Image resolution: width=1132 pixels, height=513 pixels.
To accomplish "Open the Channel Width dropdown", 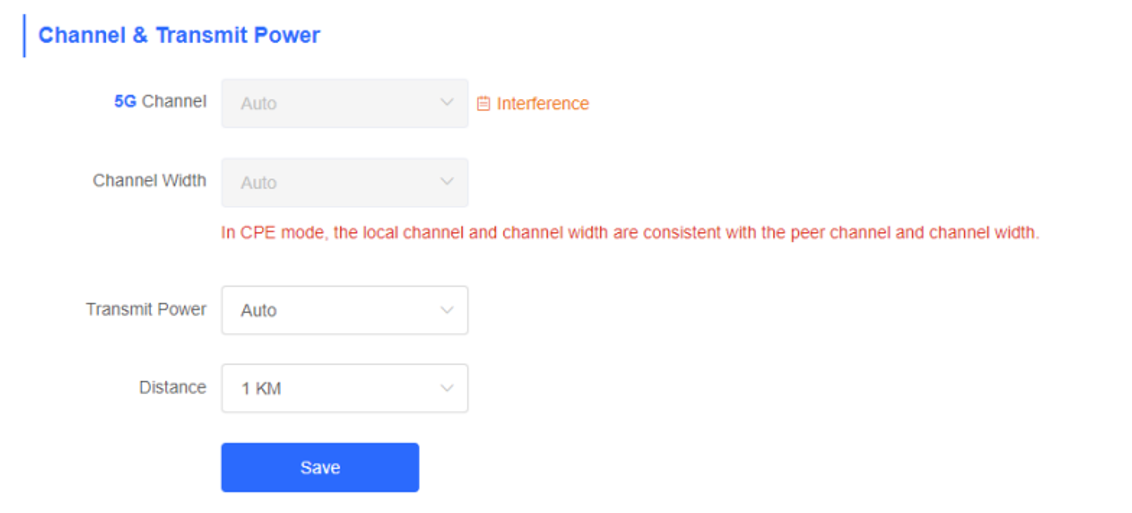I will [x=344, y=183].
